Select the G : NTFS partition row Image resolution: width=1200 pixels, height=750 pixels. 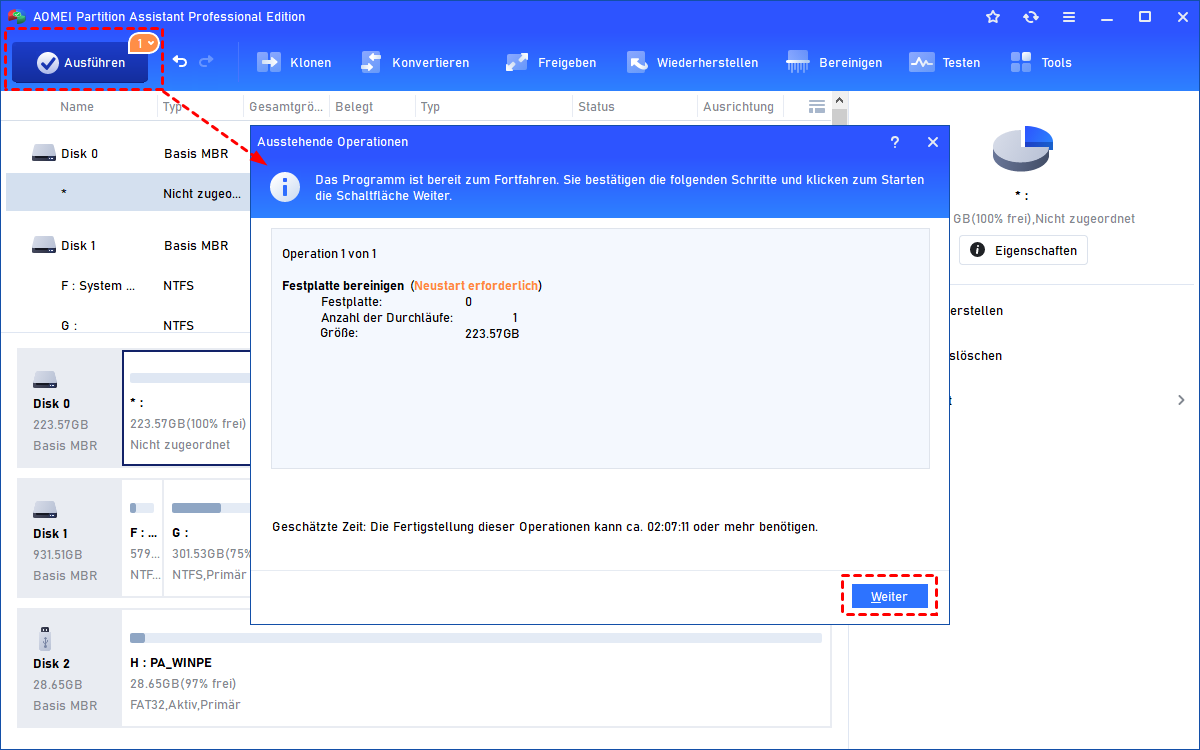pos(128,325)
